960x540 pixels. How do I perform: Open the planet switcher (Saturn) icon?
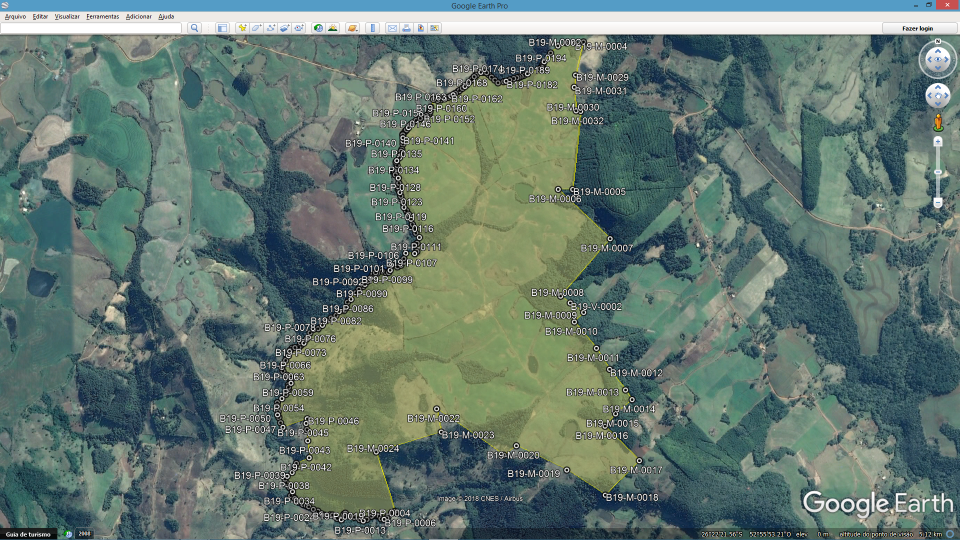[x=352, y=28]
